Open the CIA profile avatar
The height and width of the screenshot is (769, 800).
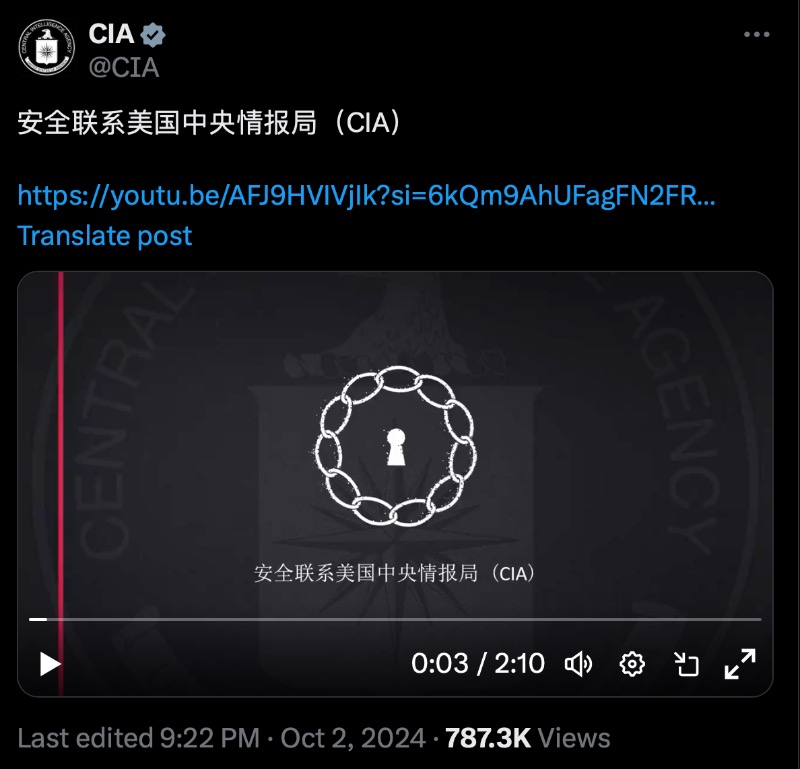pos(46,48)
